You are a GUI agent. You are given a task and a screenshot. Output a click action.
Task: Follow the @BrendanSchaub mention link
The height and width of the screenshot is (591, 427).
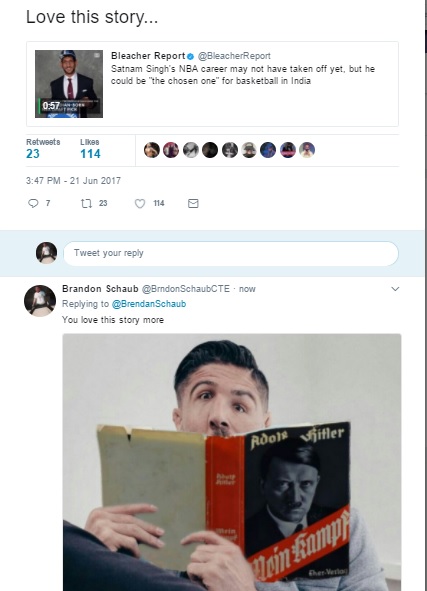coord(149,304)
